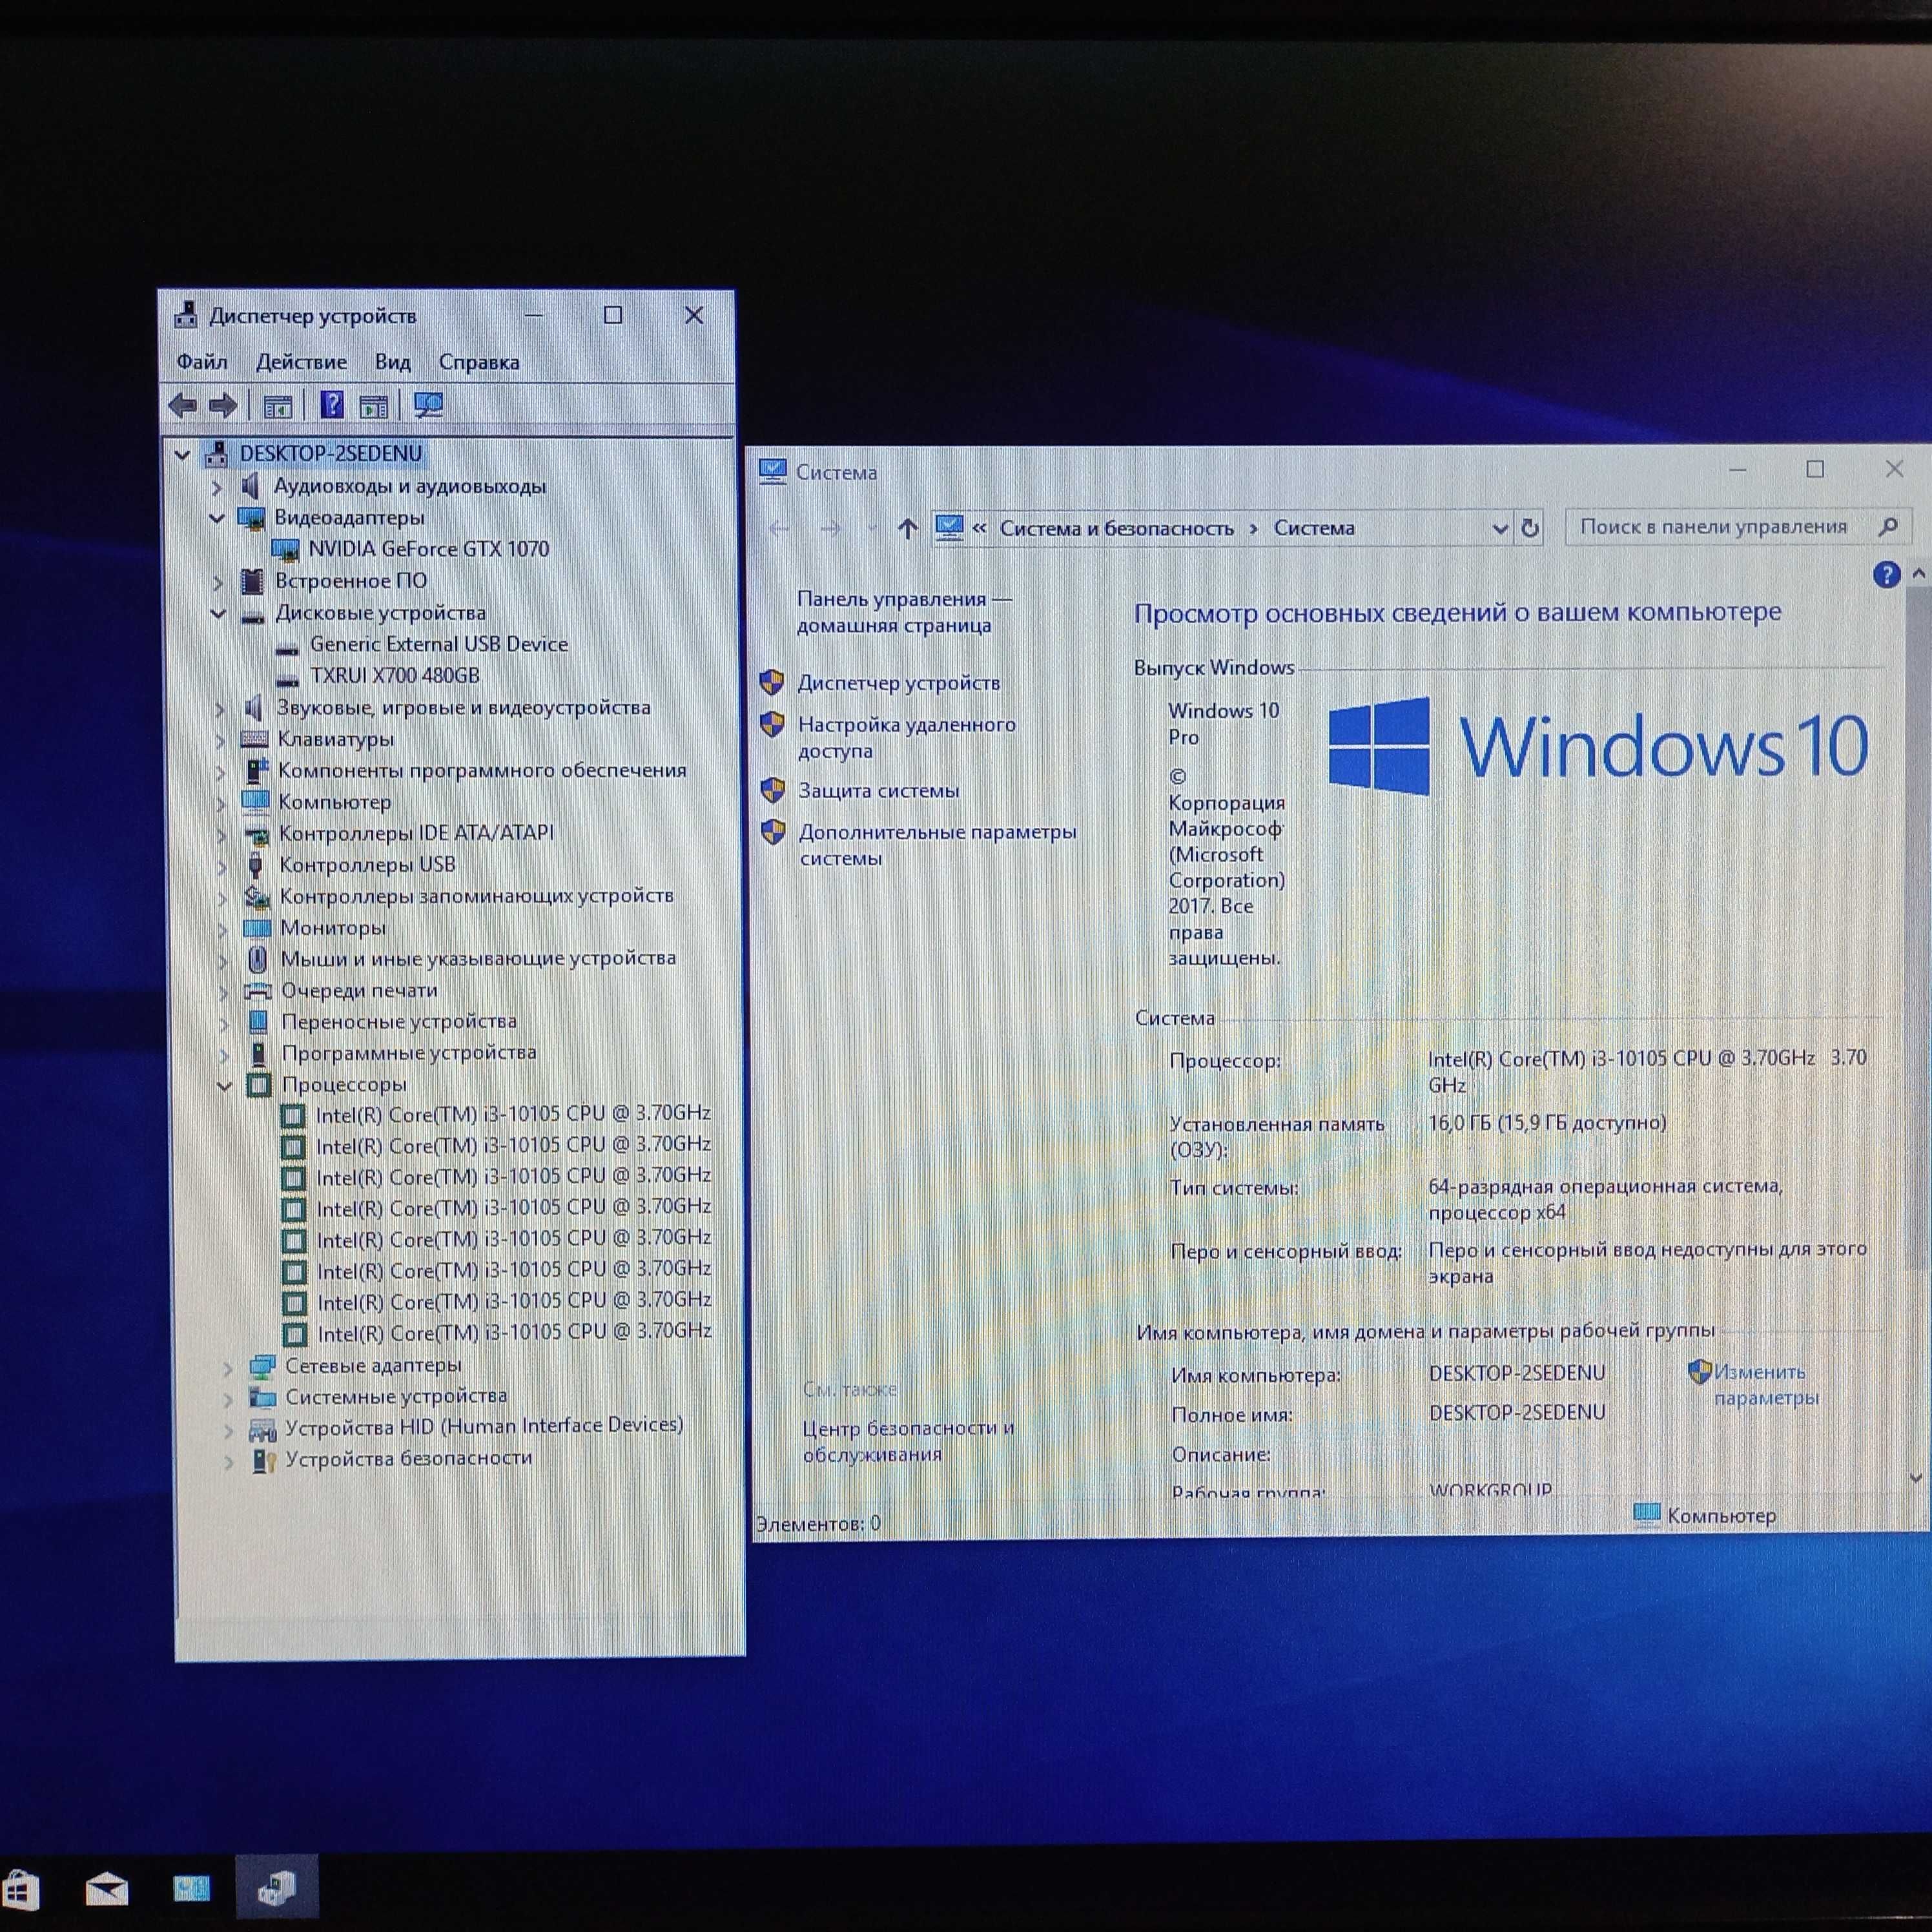Collapse the Видеоадаптеры category
Viewport: 1932px width, 1932px height.
pyautogui.click(x=217, y=518)
